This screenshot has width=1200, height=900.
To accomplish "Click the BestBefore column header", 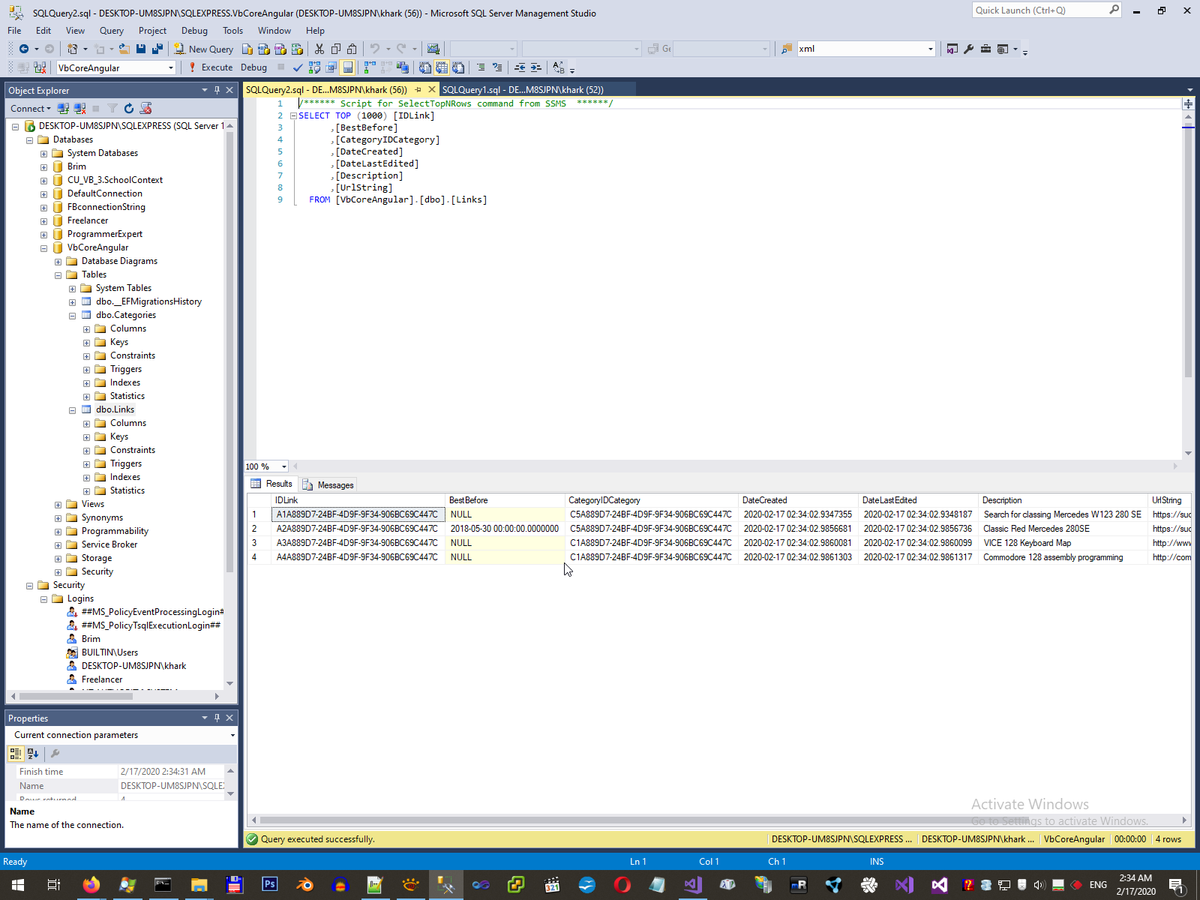I will 505,500.
